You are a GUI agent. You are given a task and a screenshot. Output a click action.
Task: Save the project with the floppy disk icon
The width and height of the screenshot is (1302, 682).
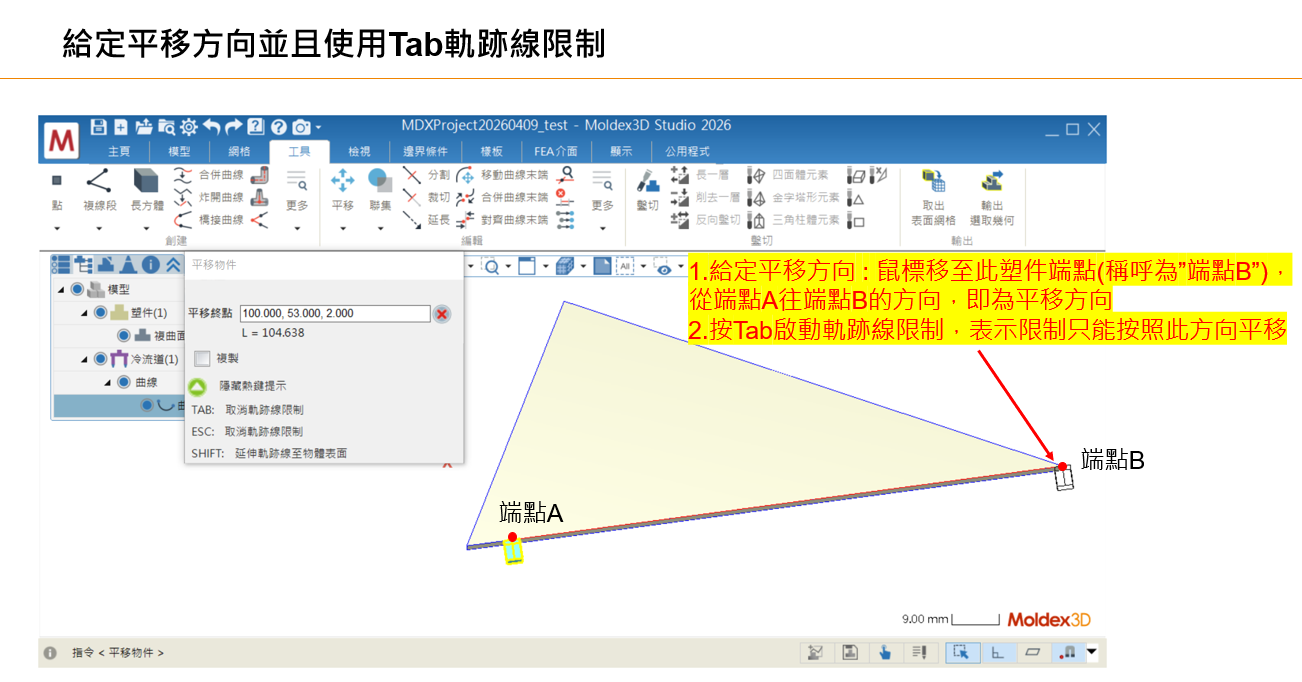tap(98, 127)
